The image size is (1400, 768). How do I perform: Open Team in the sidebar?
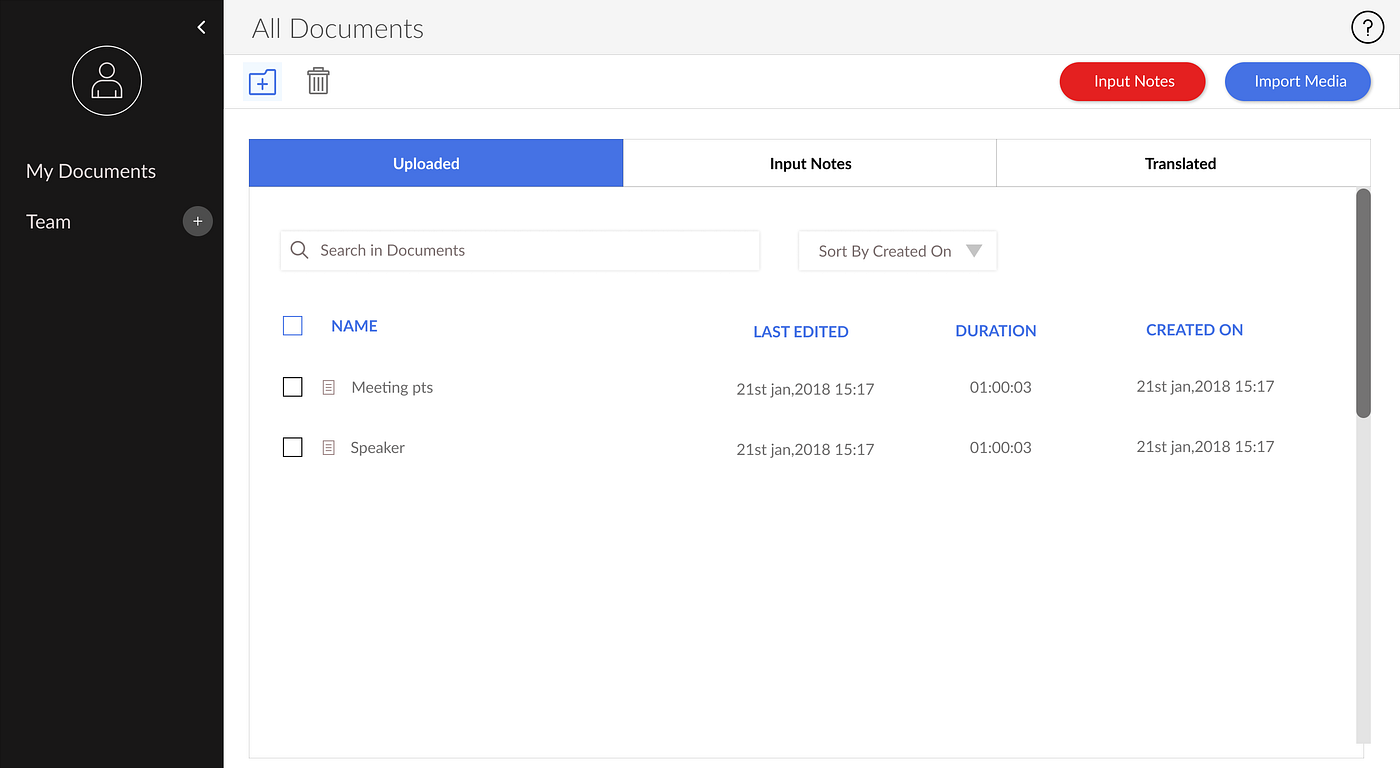click(x=48, y=222)
